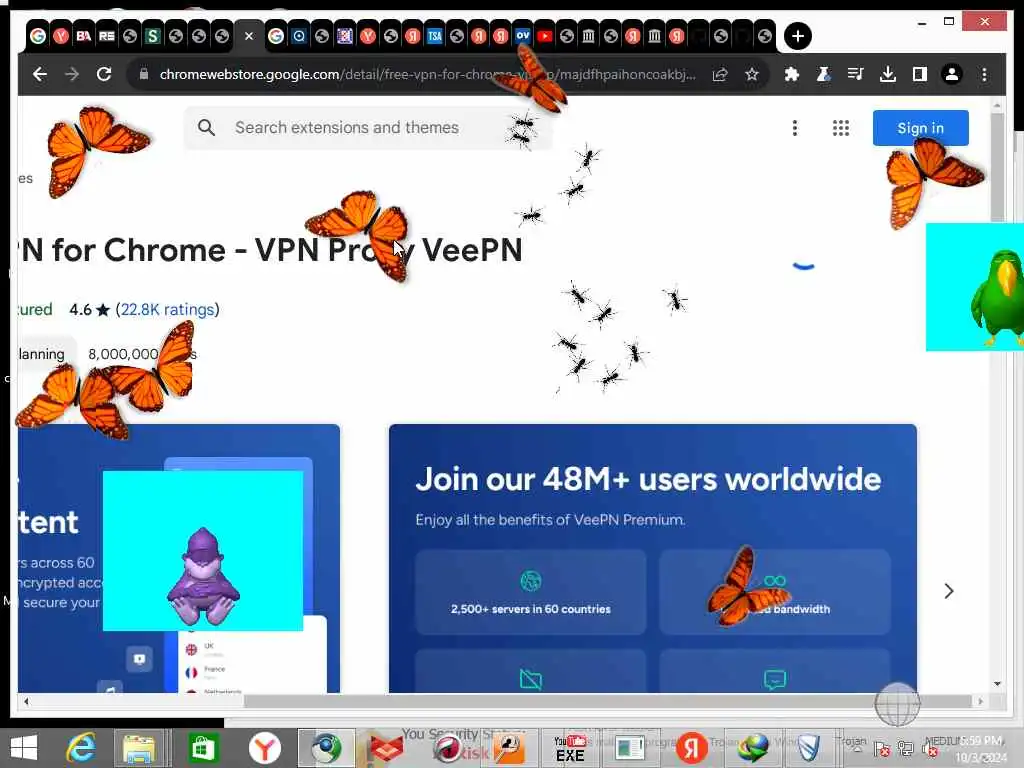The width and height of the screenshot is (1024, 768).
Task: Open the Web Store three-dot options menu
Action: coord(795,128)
